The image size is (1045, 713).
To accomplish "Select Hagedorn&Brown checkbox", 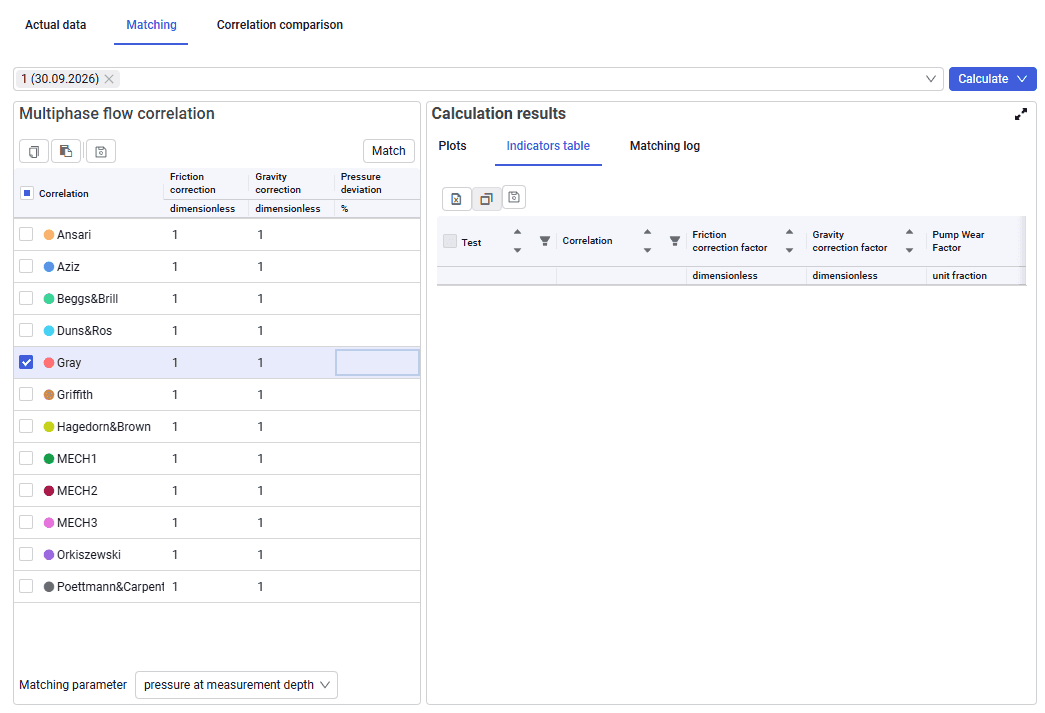I will [26, 426].
